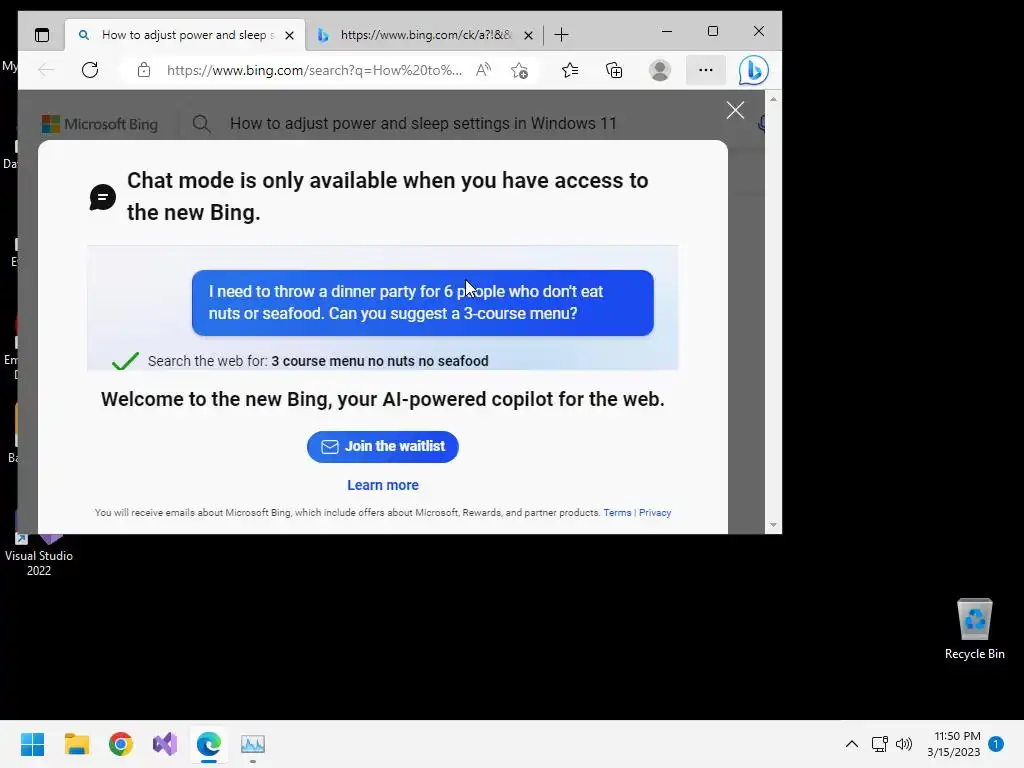The height and width of the screenshot is (768, 1024).
Task: Select the Recycle Bin desktop icon
Action: pyautogui.click(x=974, y=630)
